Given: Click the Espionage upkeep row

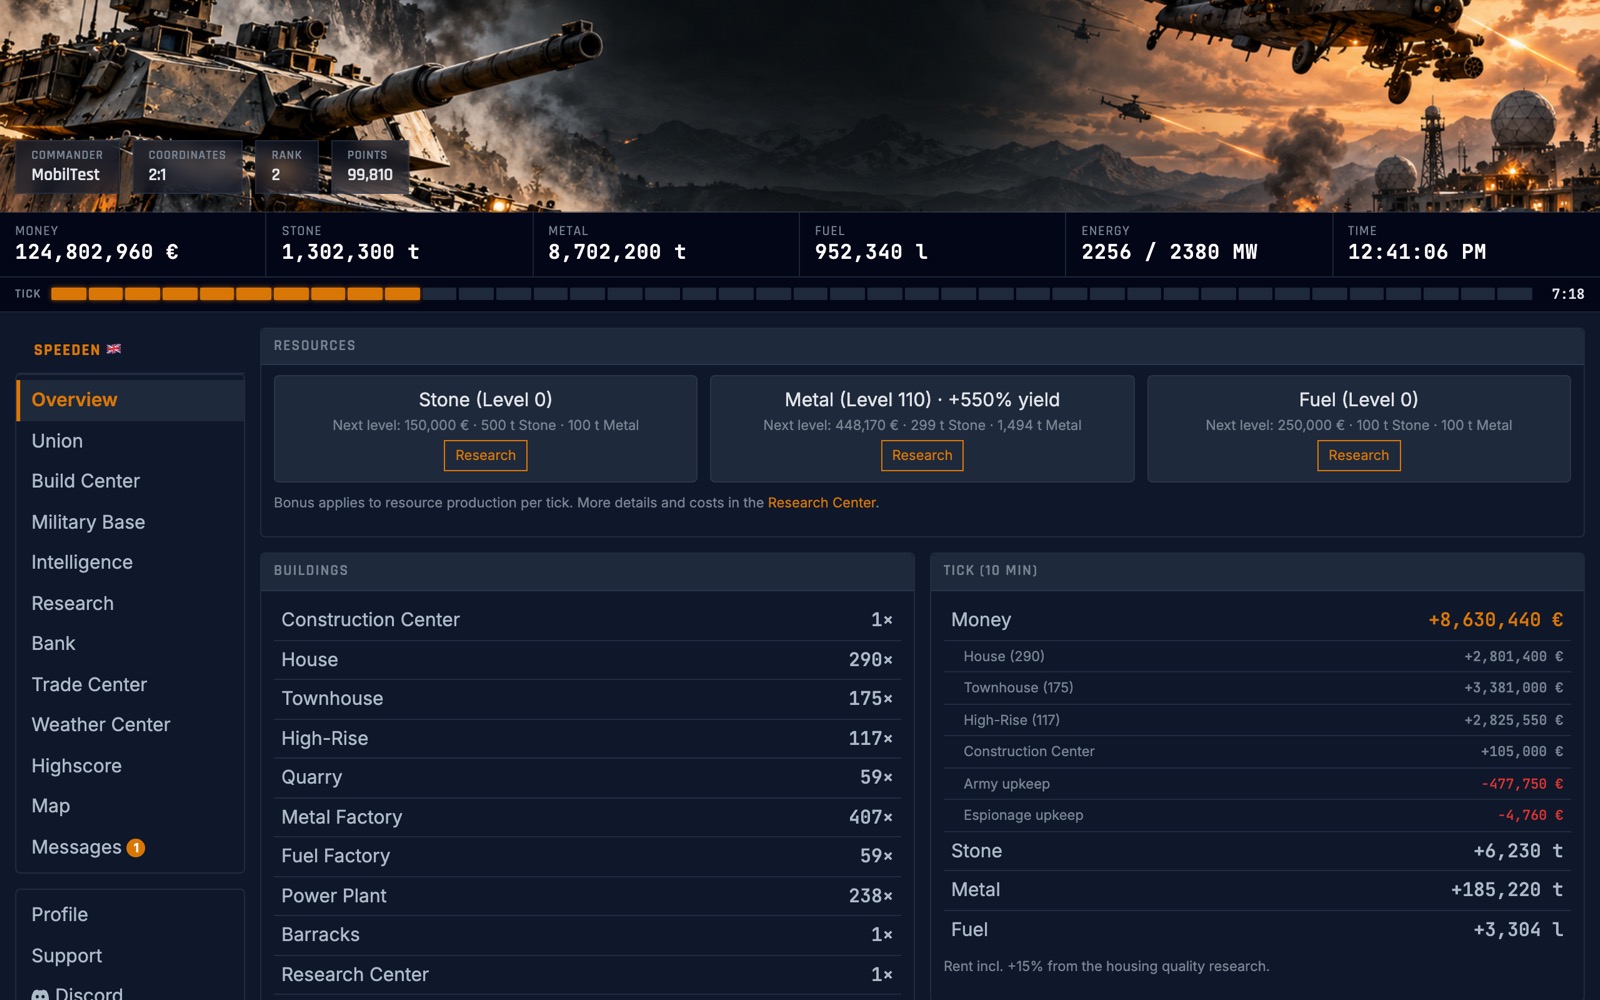Looking at the screenshot, I should click(x=1257, y=815).
